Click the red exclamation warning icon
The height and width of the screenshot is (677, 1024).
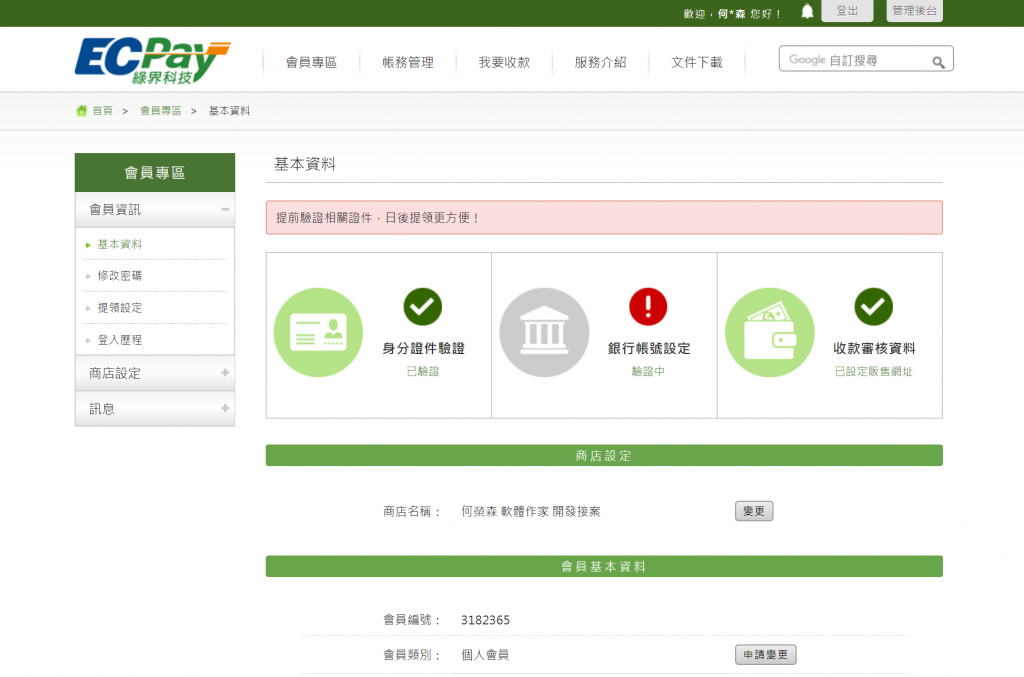pyautogui.click(x=648, y=307)
